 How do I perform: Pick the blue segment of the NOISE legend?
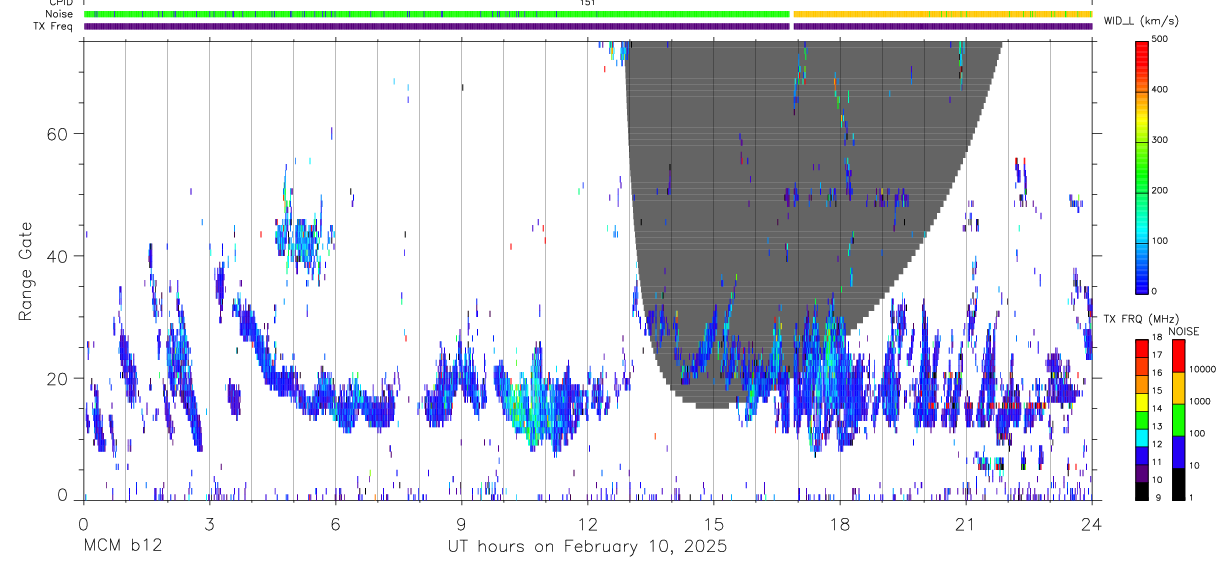[x=1177, y=450]
